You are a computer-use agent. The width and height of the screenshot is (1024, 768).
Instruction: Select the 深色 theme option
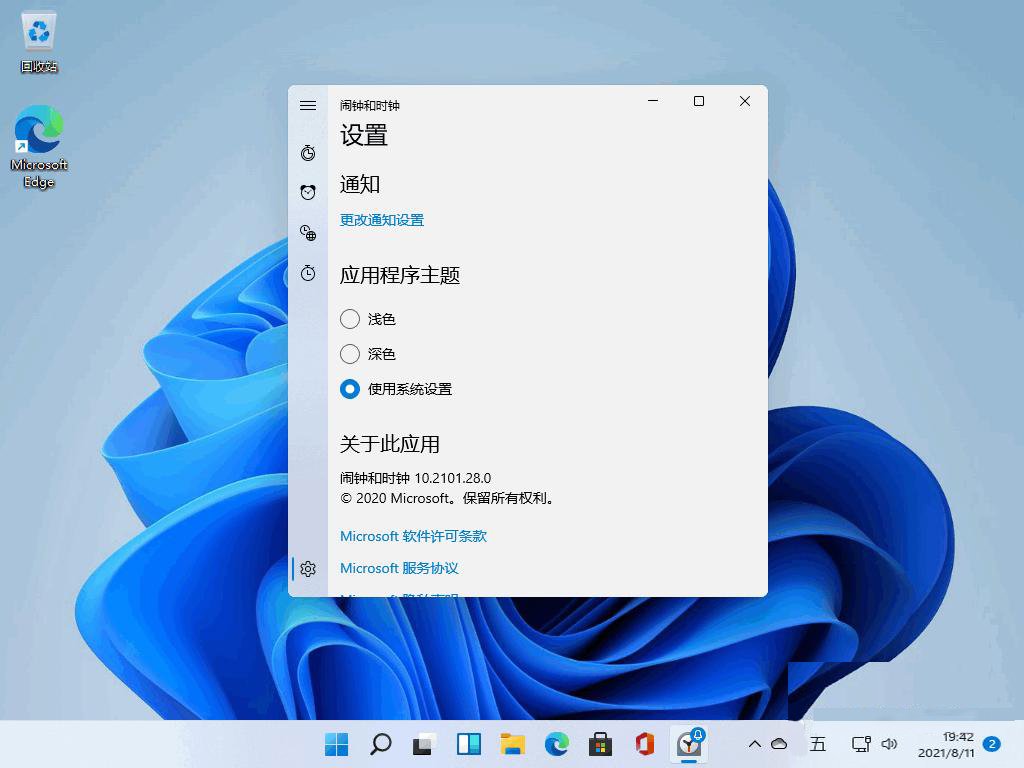click(x=368, y=354)
